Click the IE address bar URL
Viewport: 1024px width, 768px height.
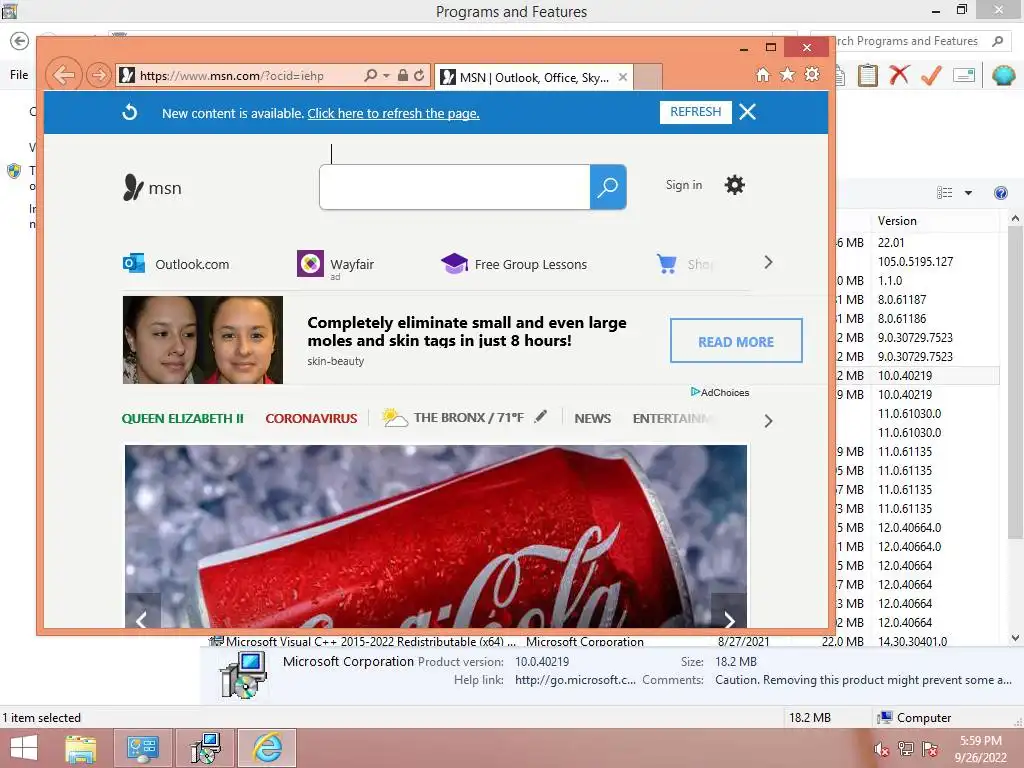pyautogui.click(x=232, y=76)
